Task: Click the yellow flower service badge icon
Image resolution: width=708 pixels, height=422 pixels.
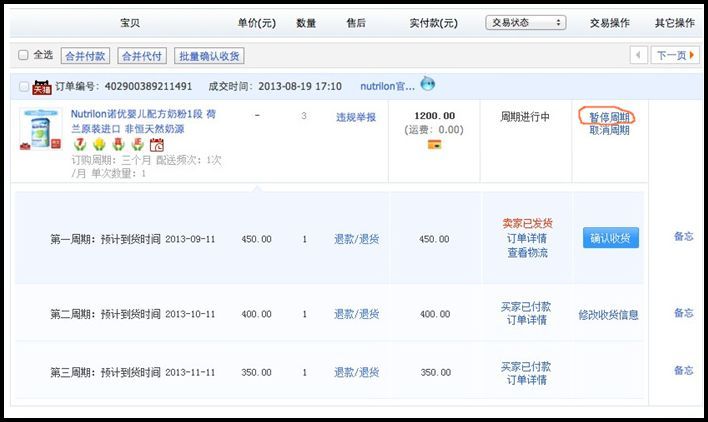Action: [99, 144]
